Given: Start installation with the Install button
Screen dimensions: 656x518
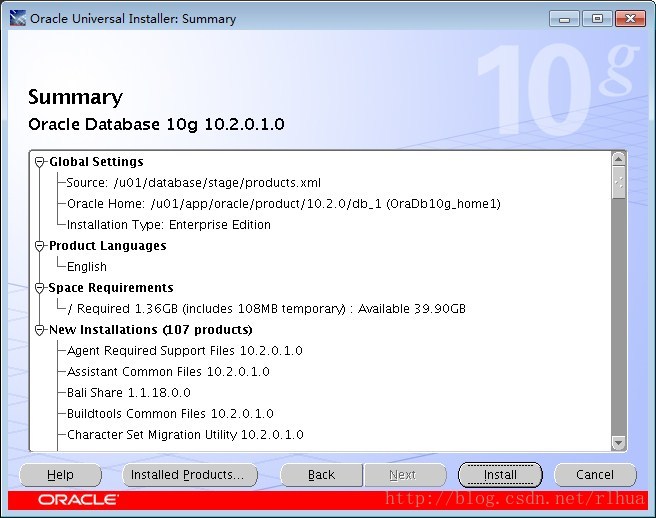Looking at the screenshot, I should [x=500, y=475].
